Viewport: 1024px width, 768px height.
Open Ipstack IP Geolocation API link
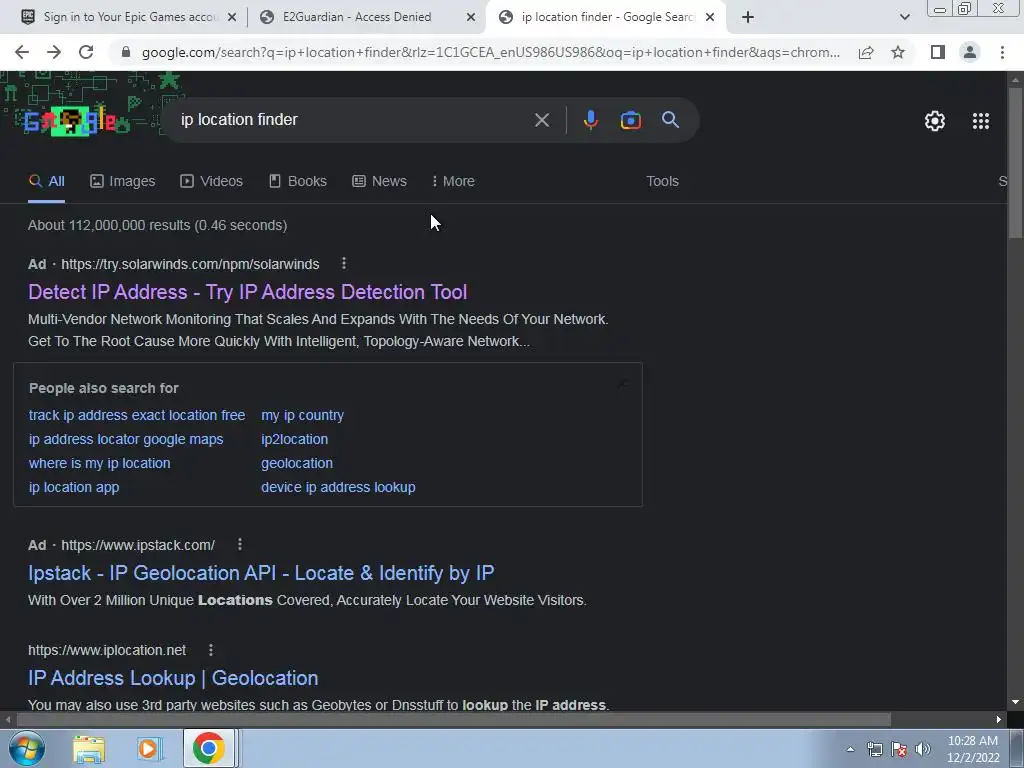tap(261, 573)
